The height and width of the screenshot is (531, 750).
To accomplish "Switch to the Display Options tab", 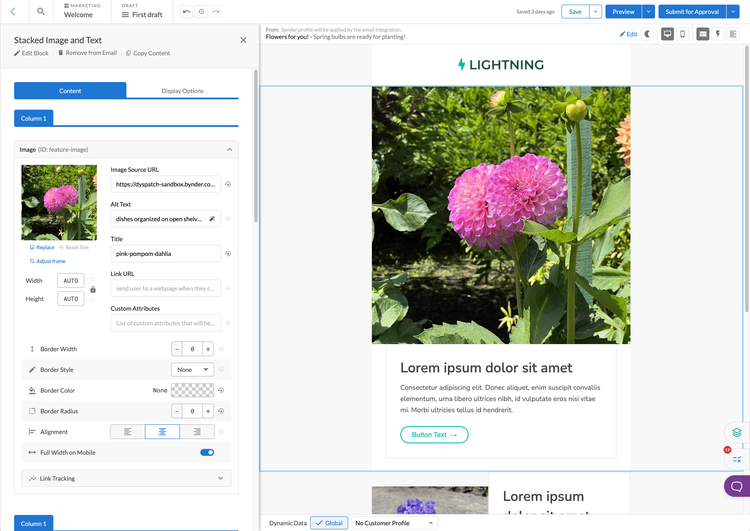I will [x=182, y=91].
